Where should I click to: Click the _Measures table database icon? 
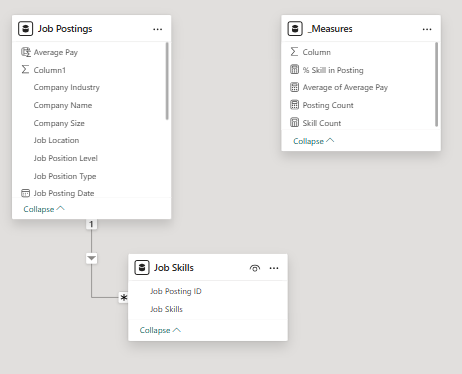295,29
